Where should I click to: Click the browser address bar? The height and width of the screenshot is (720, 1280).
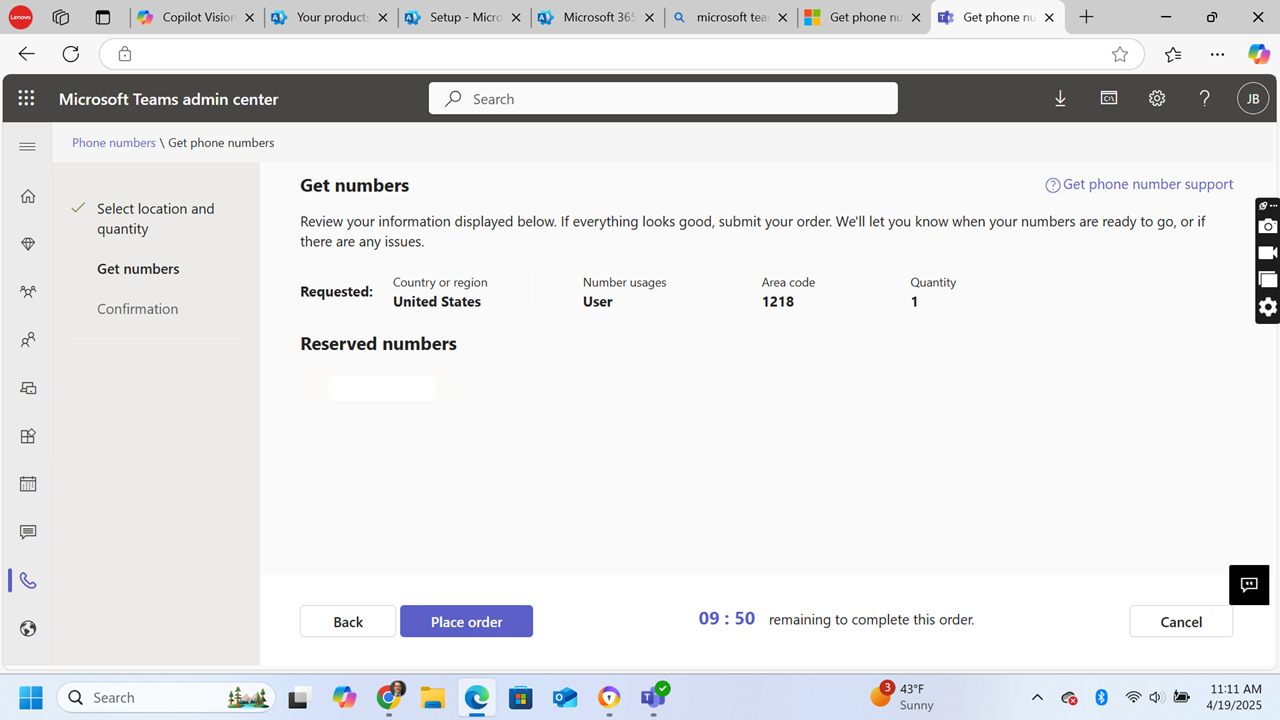click(x=620, y=54)
